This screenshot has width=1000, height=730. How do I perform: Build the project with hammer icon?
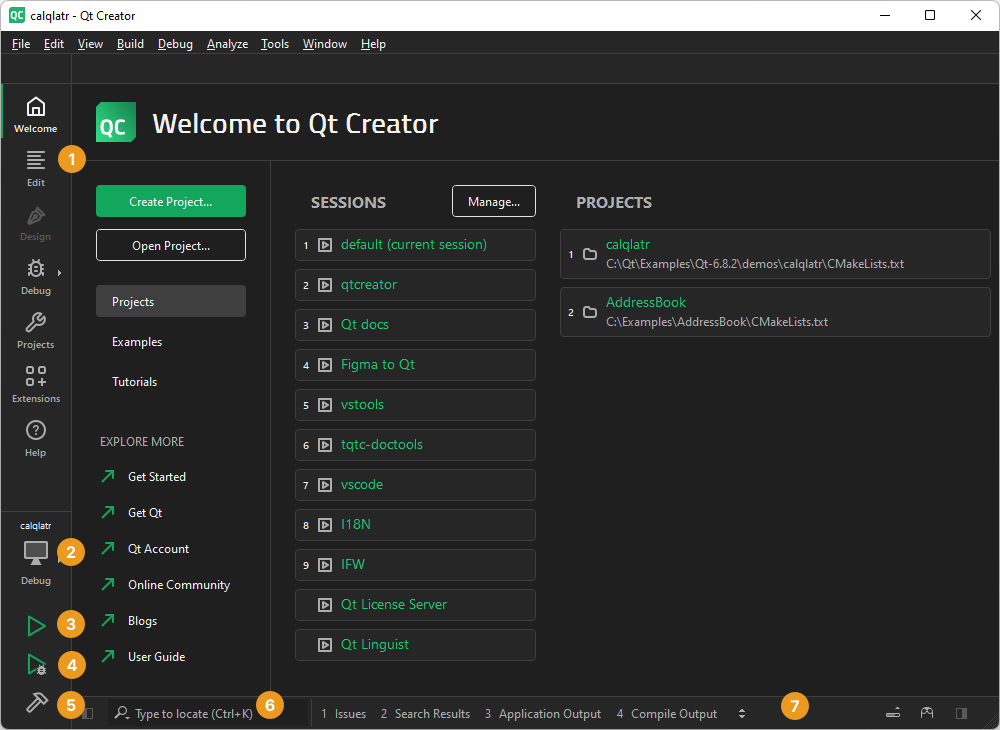click(36, 702)
